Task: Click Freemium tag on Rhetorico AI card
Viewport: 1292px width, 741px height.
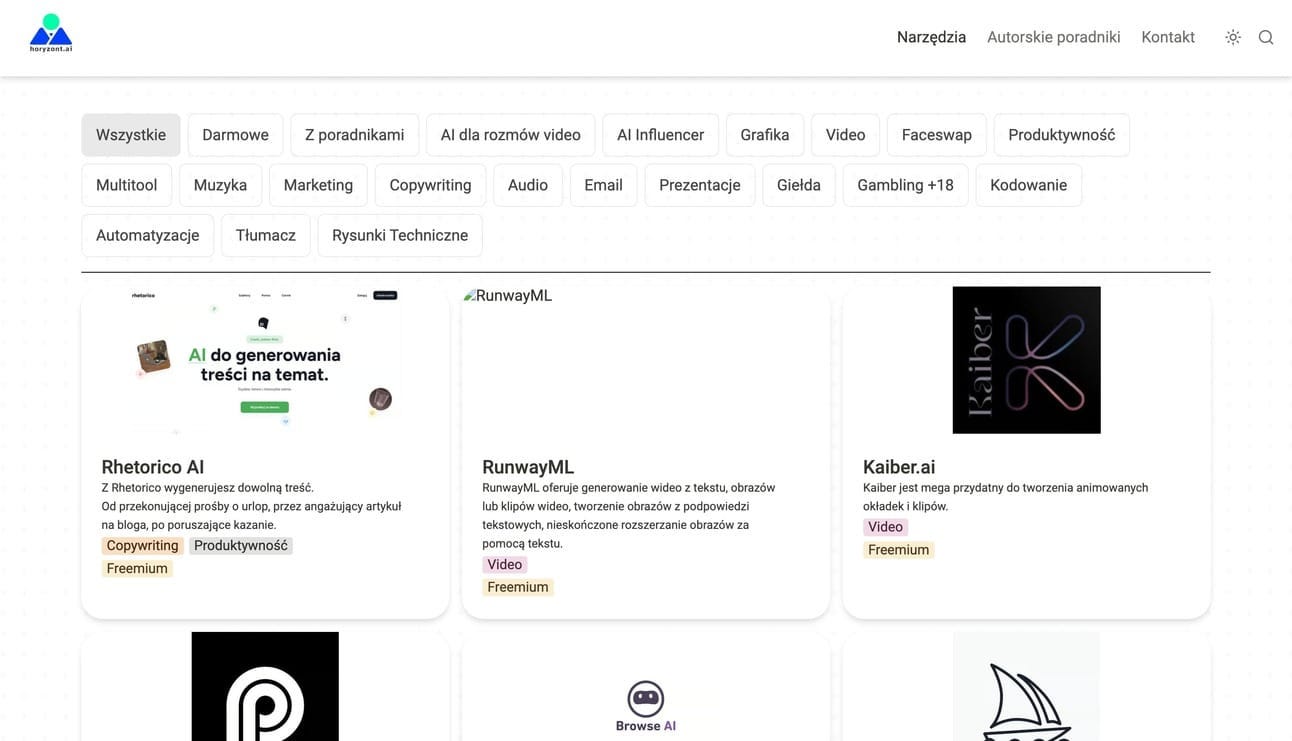Action: click(137, 568)
